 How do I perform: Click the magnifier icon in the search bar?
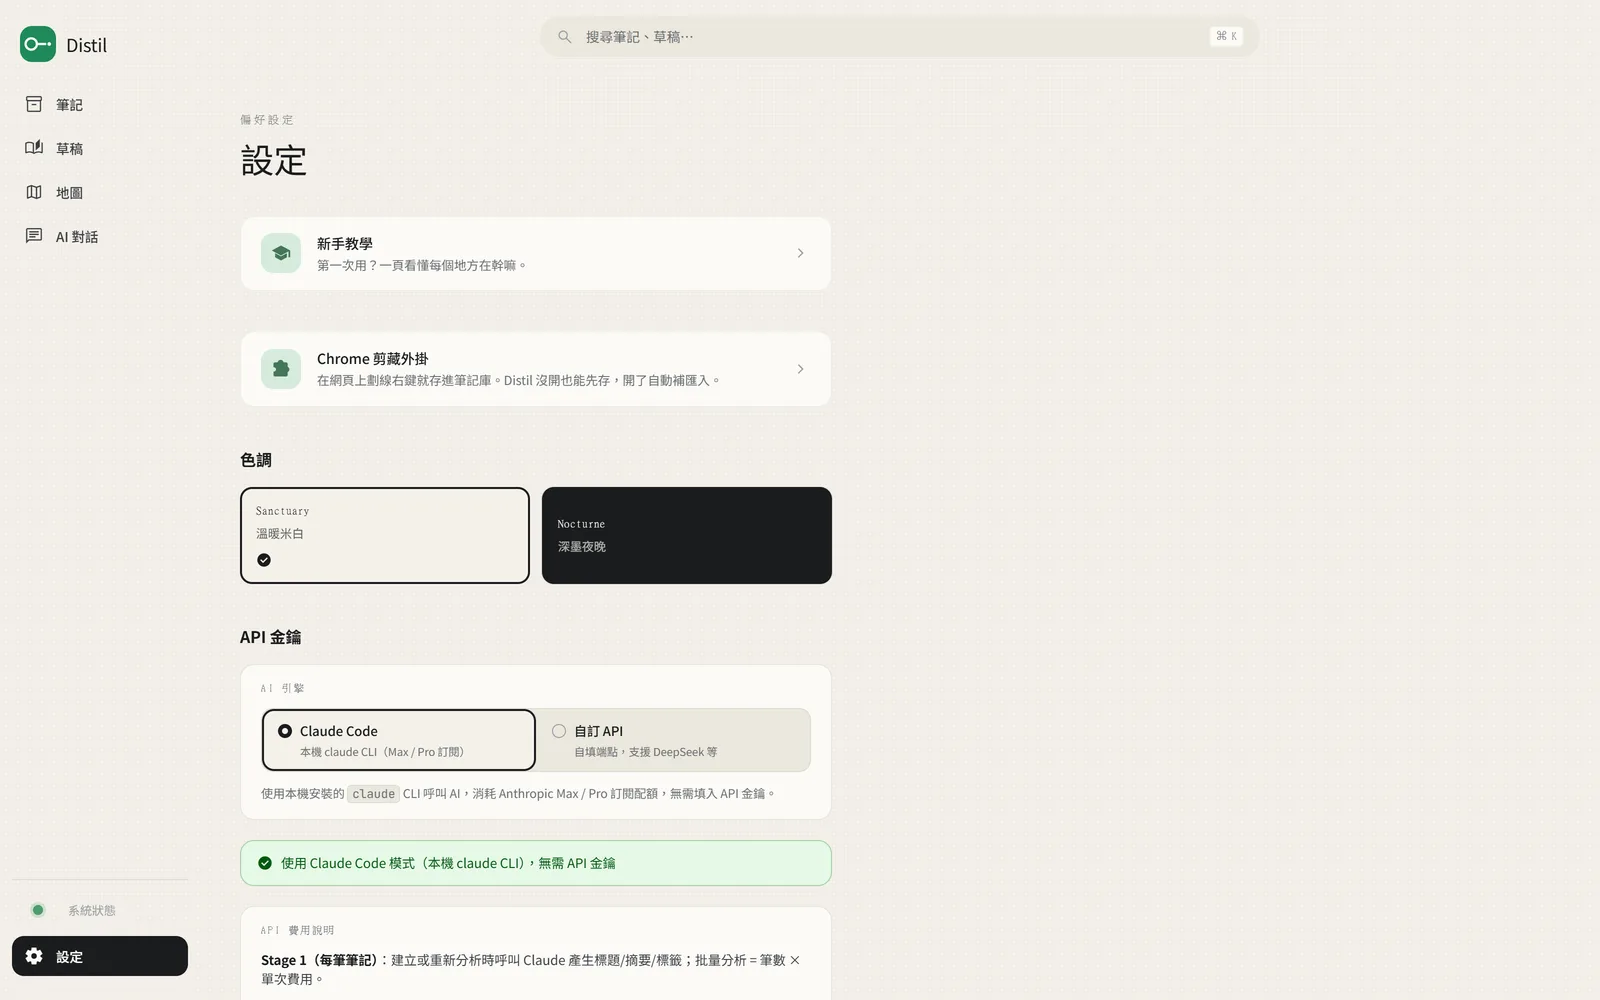click(x=565, y=37)
